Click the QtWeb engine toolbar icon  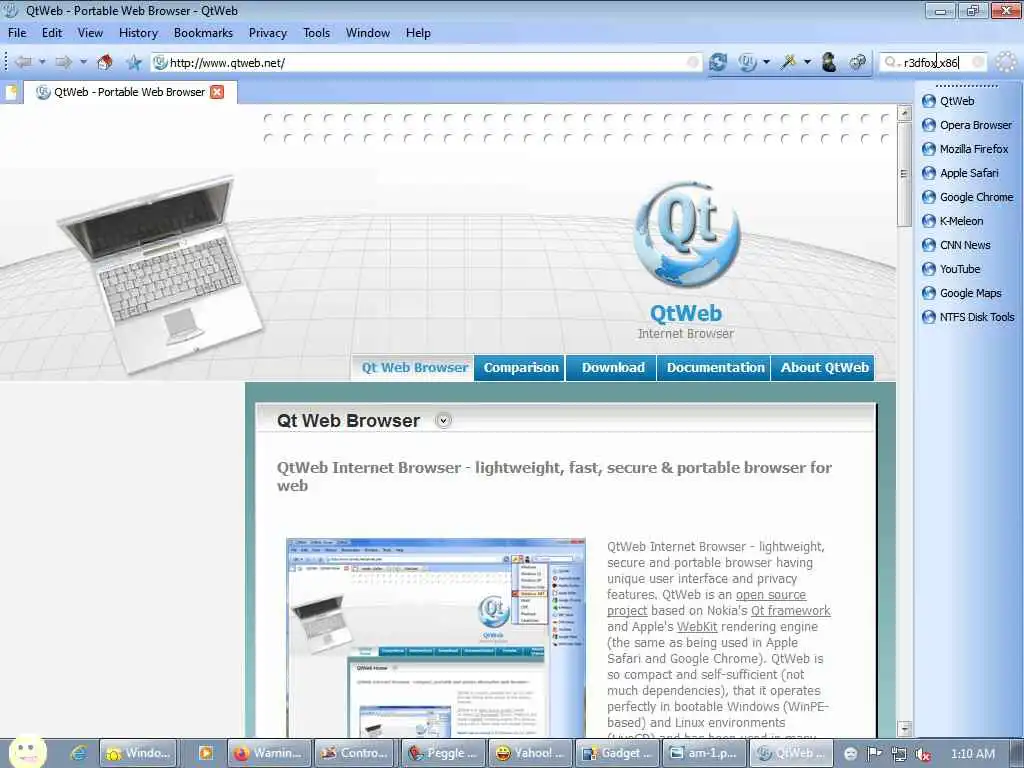pyautogui.click(x=747, y=63)
